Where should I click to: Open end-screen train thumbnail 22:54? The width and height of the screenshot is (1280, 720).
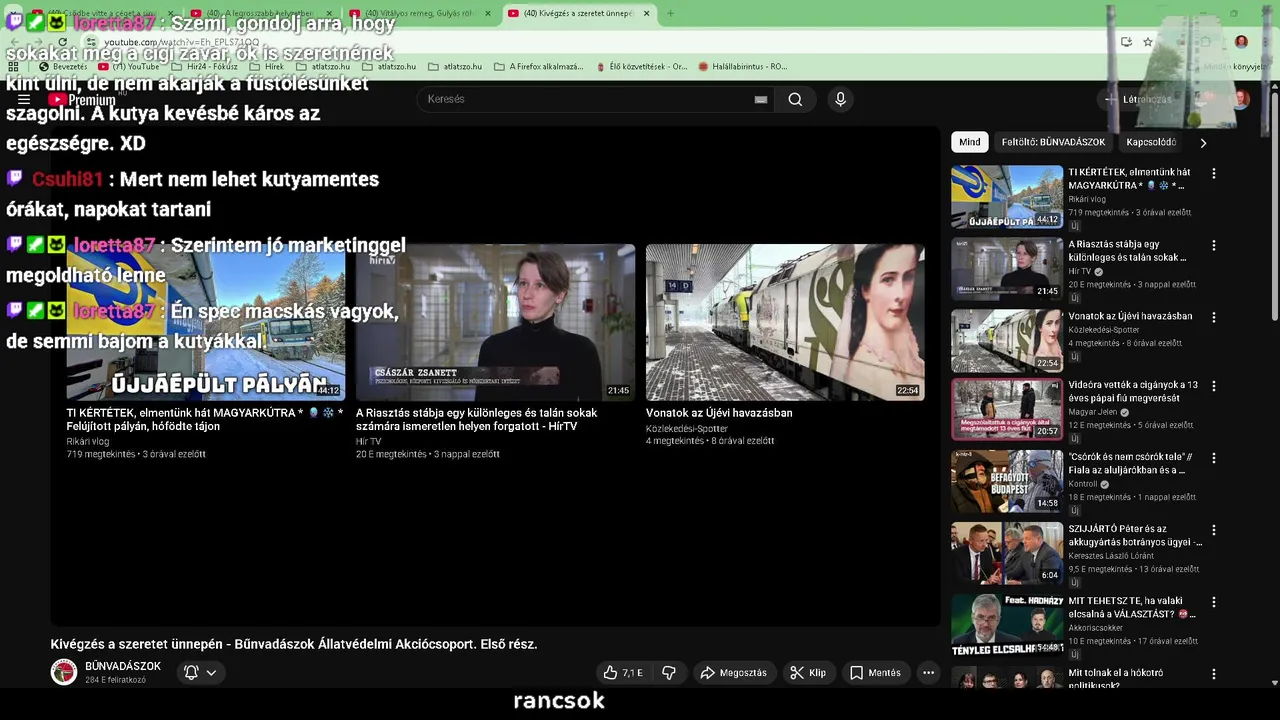pyautogui.click(x=785, y=322)
